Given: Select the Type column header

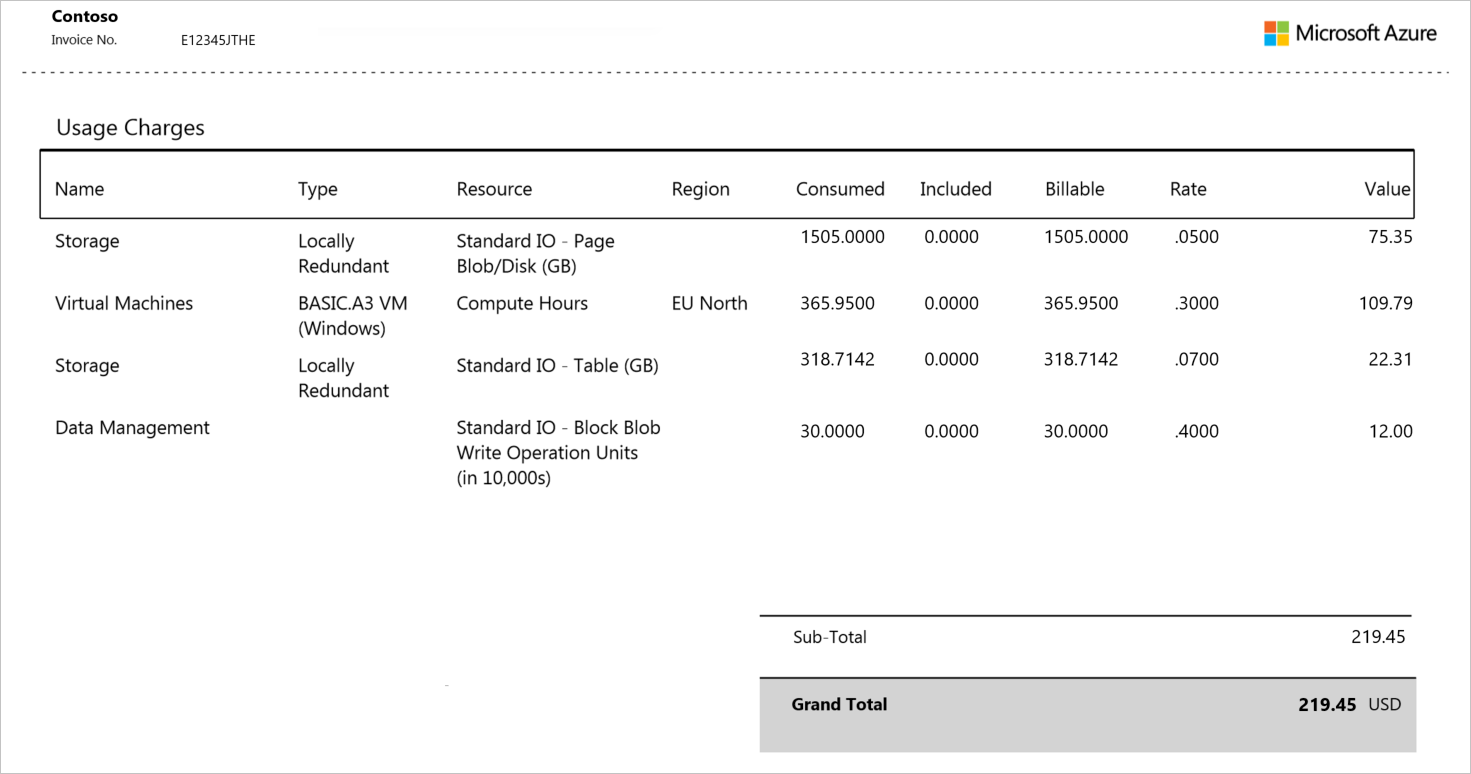Looking at the screenshot, I should click(316, 188).
